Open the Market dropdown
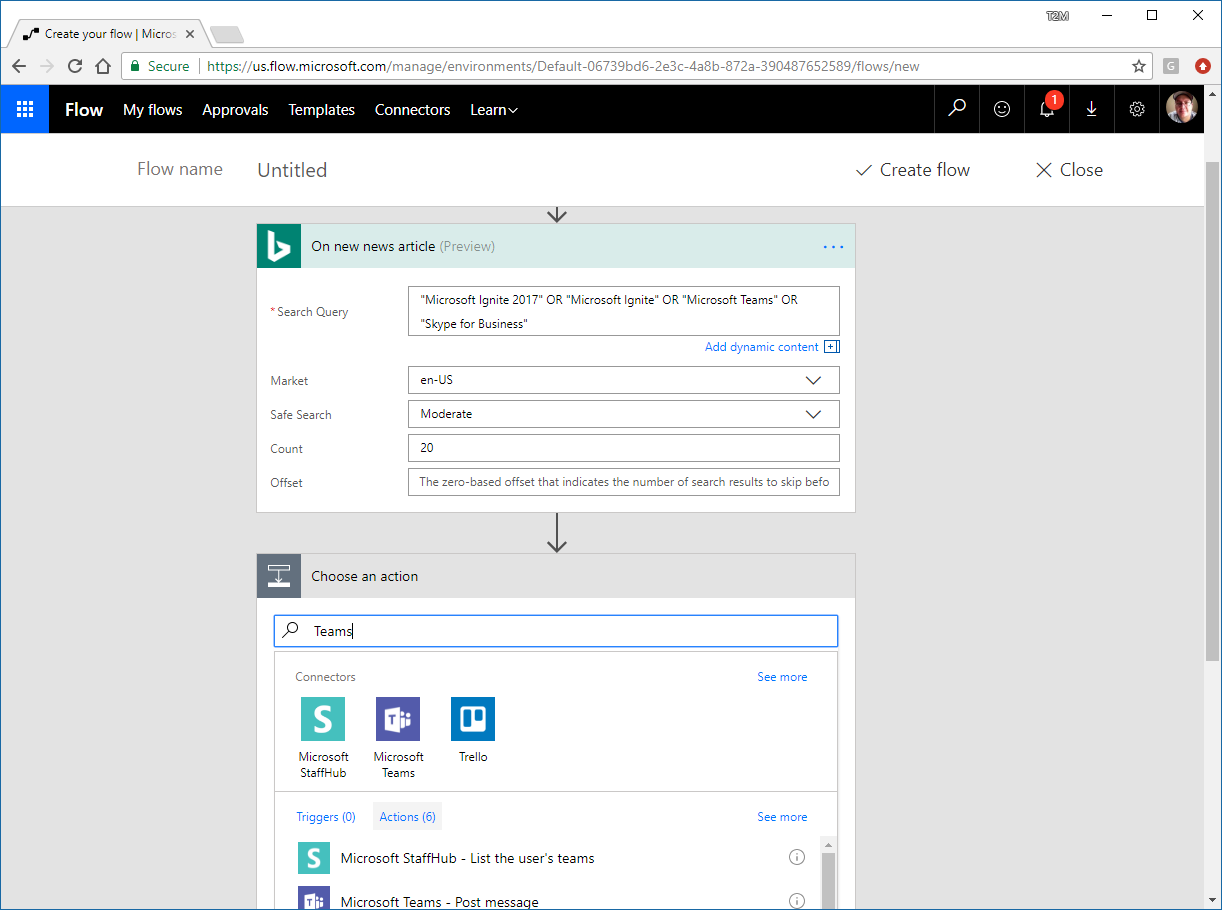The height and width of the screenshot is (910, 1222). tap(813, 380)
